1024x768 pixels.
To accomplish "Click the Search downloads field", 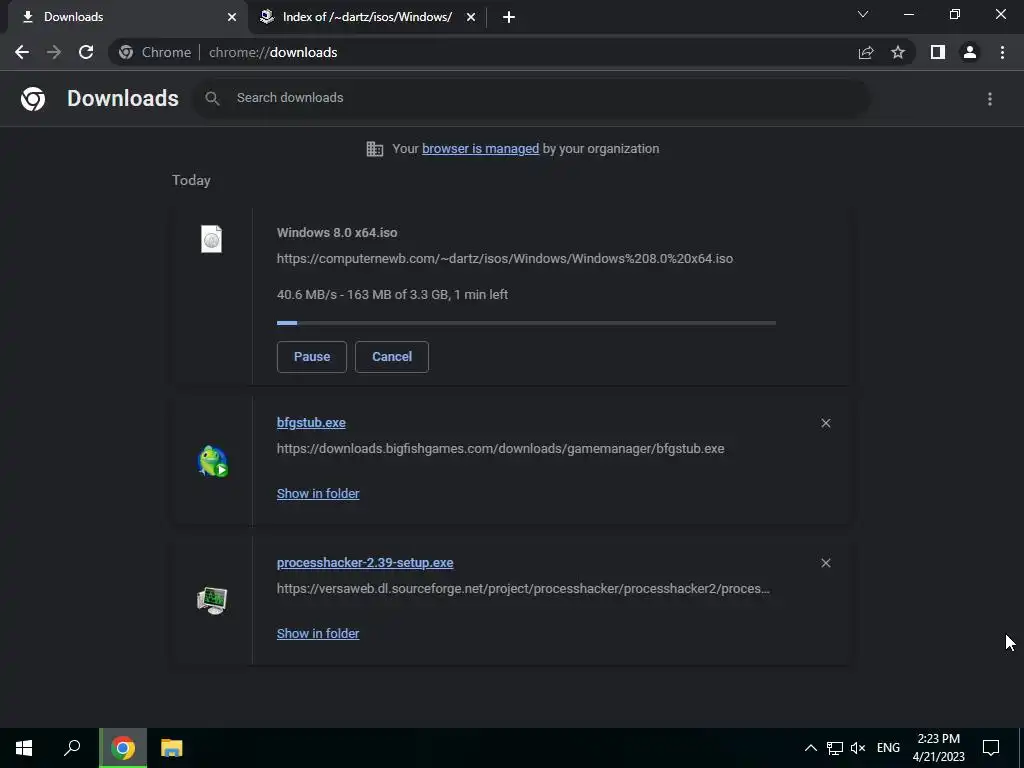I will coord(532,98).
